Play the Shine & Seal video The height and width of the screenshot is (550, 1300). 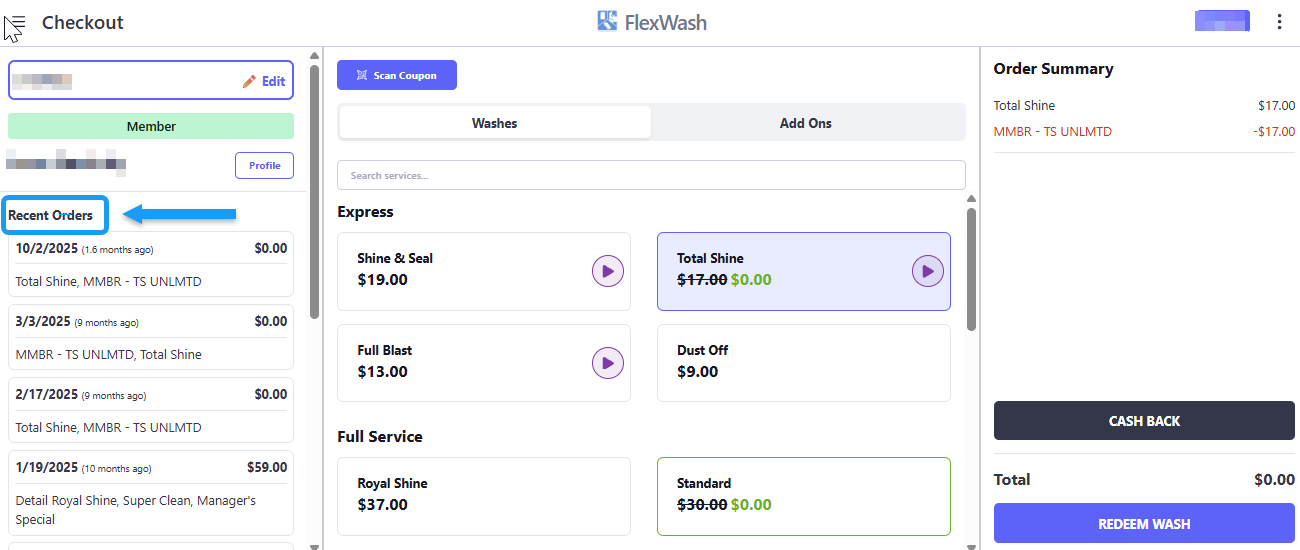[607, 270]
